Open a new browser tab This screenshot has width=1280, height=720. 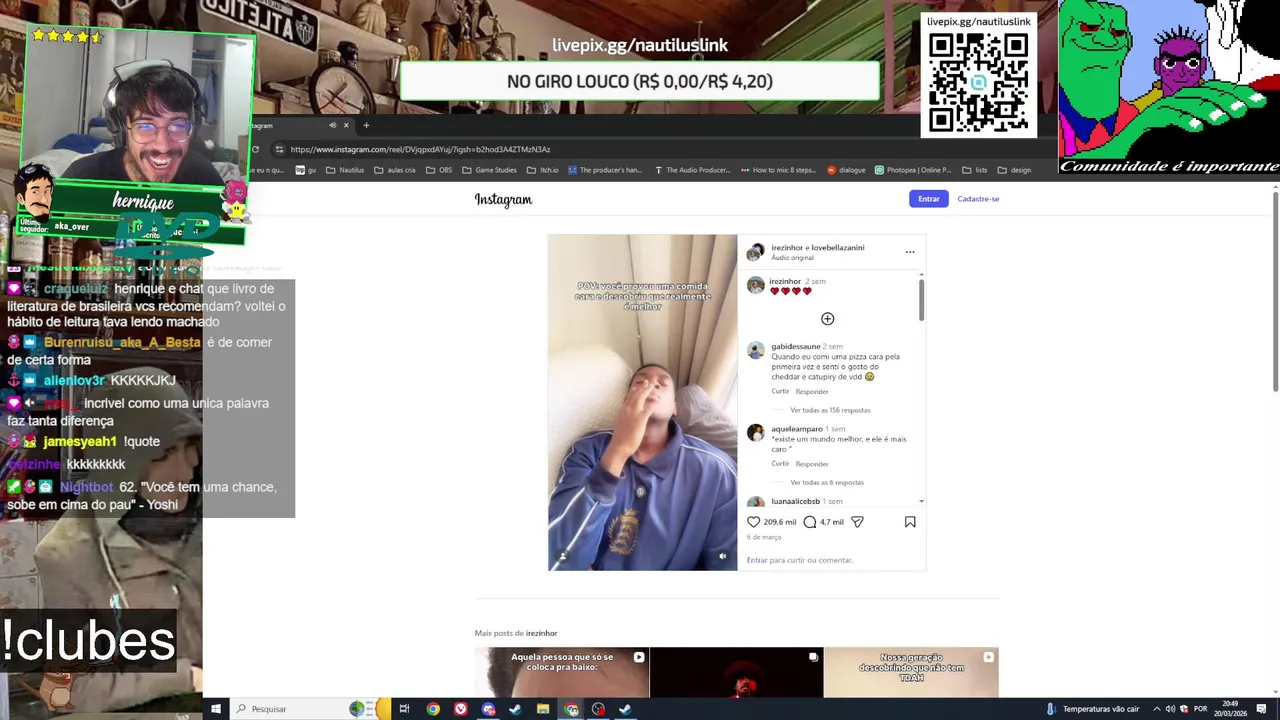point(366,125)
